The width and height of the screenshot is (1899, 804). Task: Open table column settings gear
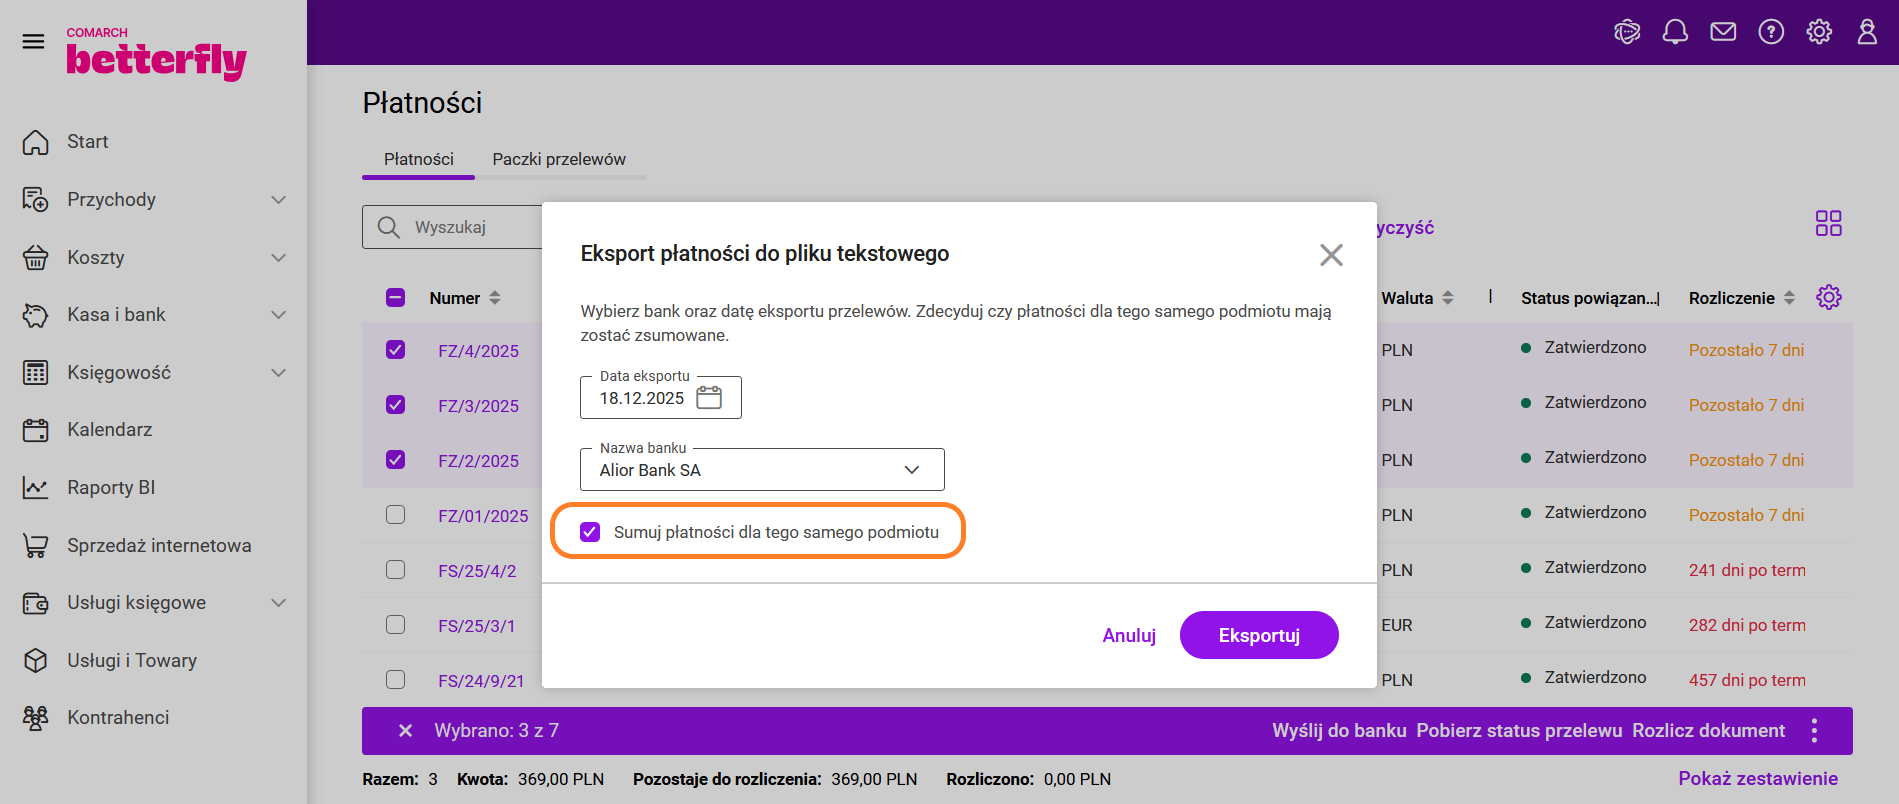point(1828,297)
